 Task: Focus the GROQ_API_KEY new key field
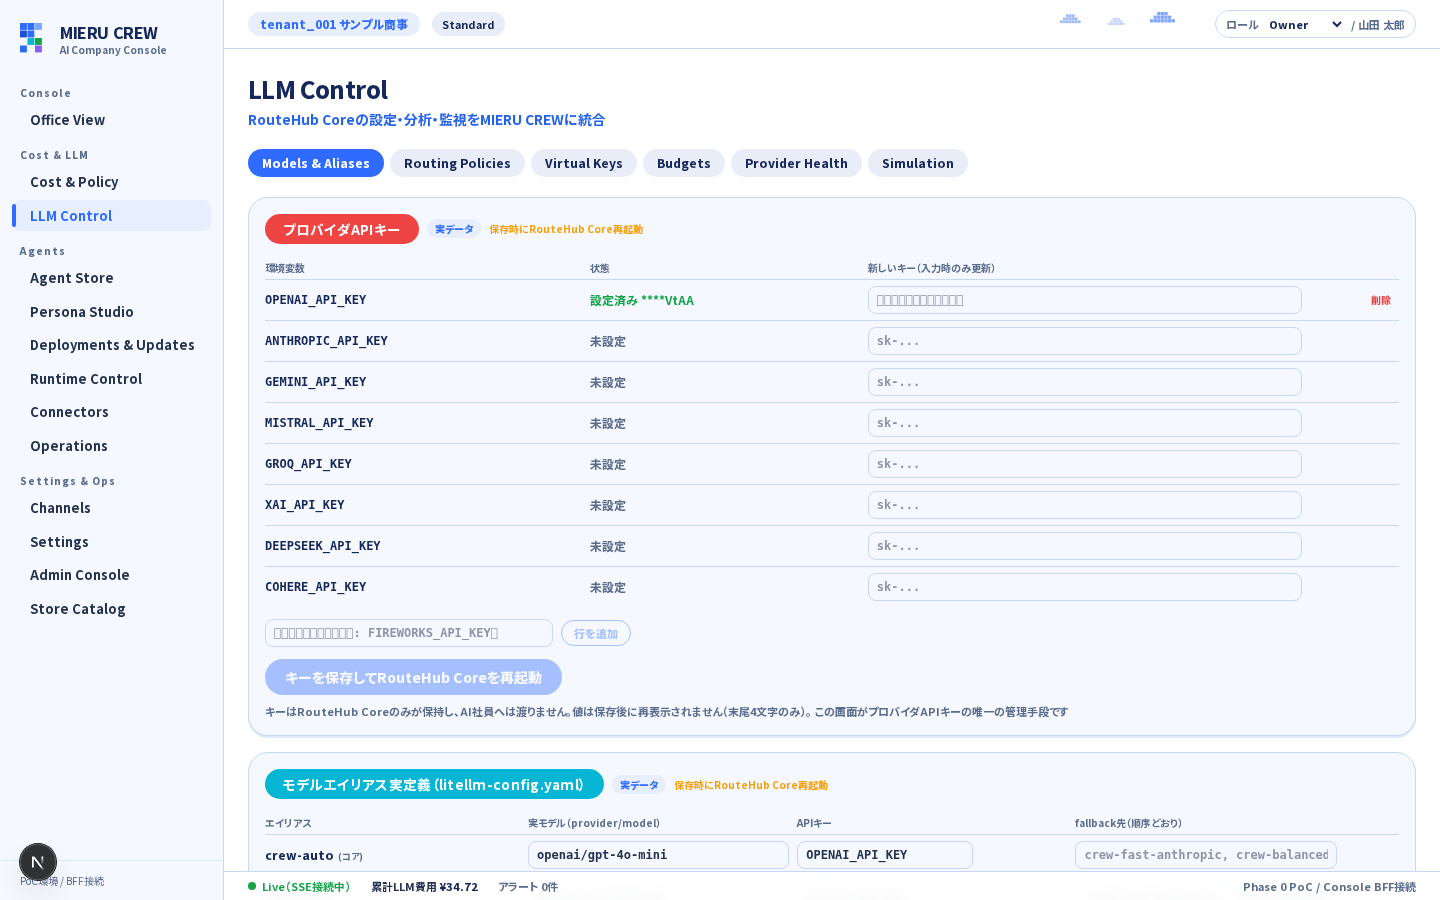coord(1085,464)
